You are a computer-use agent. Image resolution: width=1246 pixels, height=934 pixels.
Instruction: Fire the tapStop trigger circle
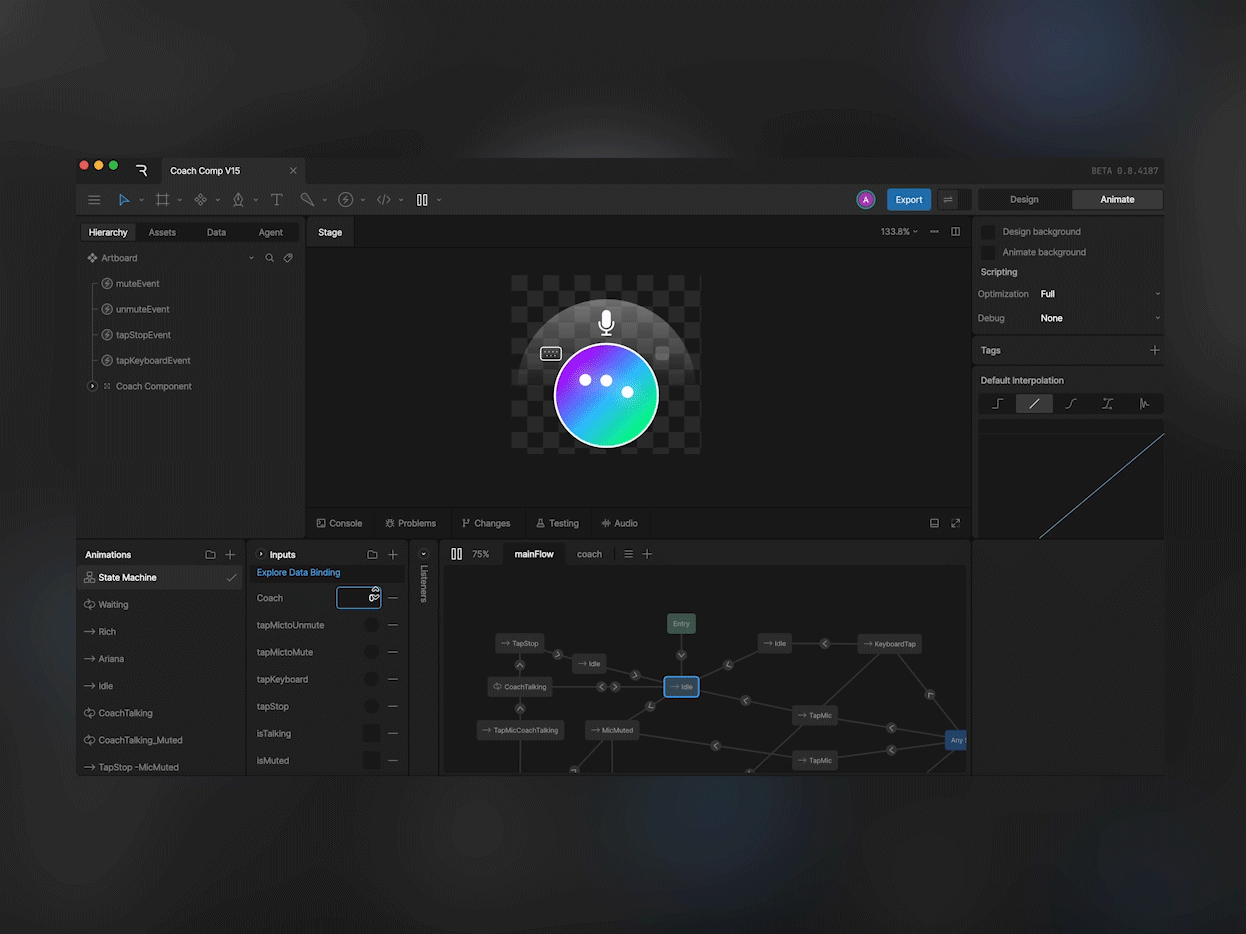[371, 706]
